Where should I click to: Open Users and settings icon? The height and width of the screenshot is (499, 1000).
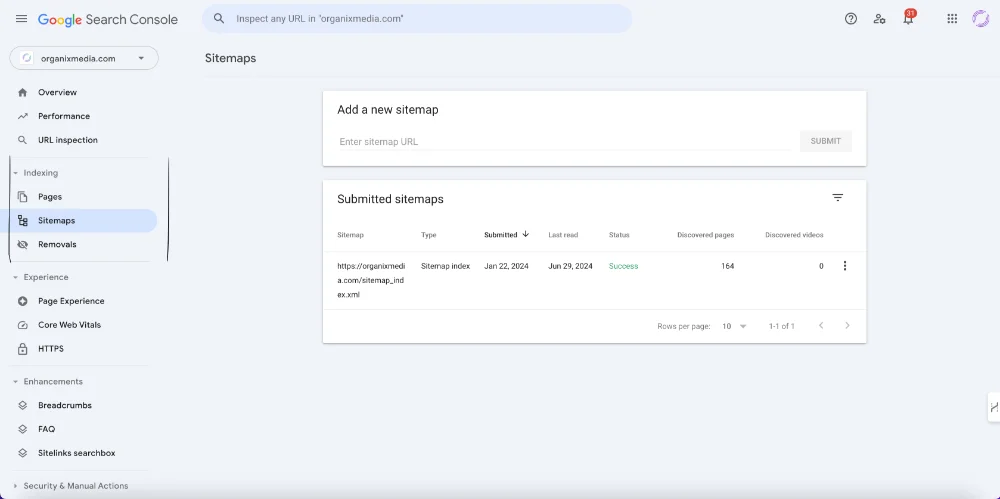(x=879, y=19)
